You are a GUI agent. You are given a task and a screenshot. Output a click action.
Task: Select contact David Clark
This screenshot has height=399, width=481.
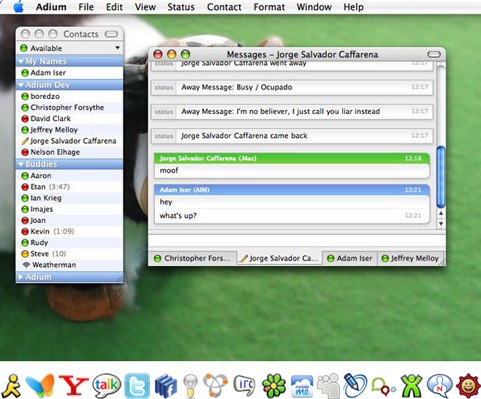pos(69,119)
